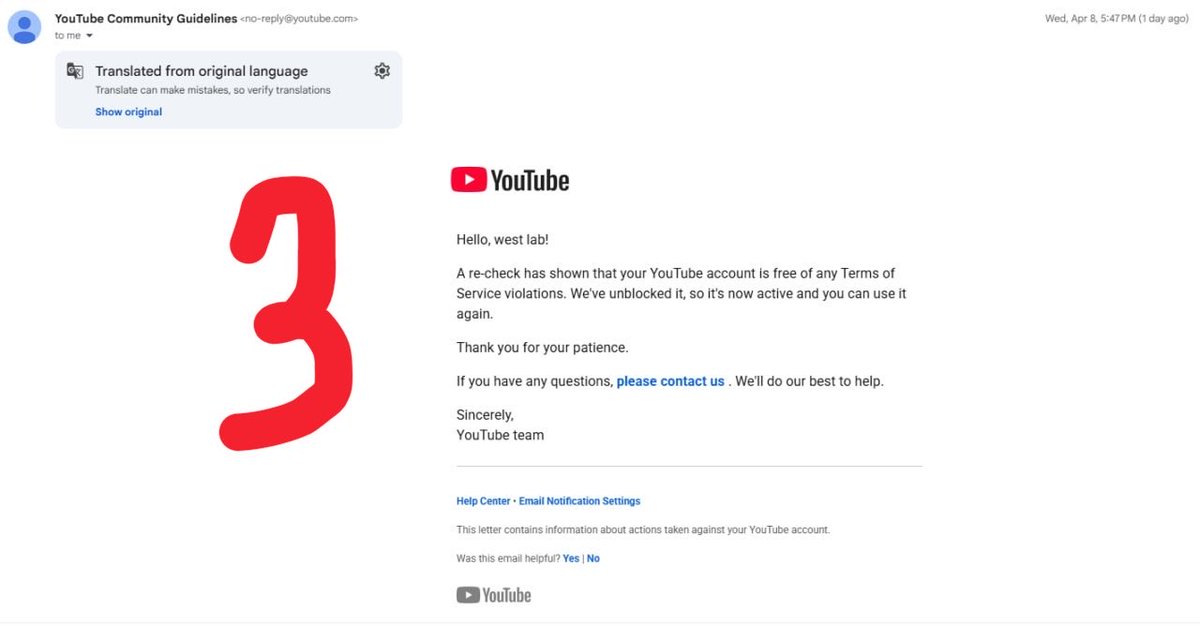Click the 'Hello, west lab!' greeting
This screenshot has height=626, width=1200.
pyautogui.click(x=502, y=240)
